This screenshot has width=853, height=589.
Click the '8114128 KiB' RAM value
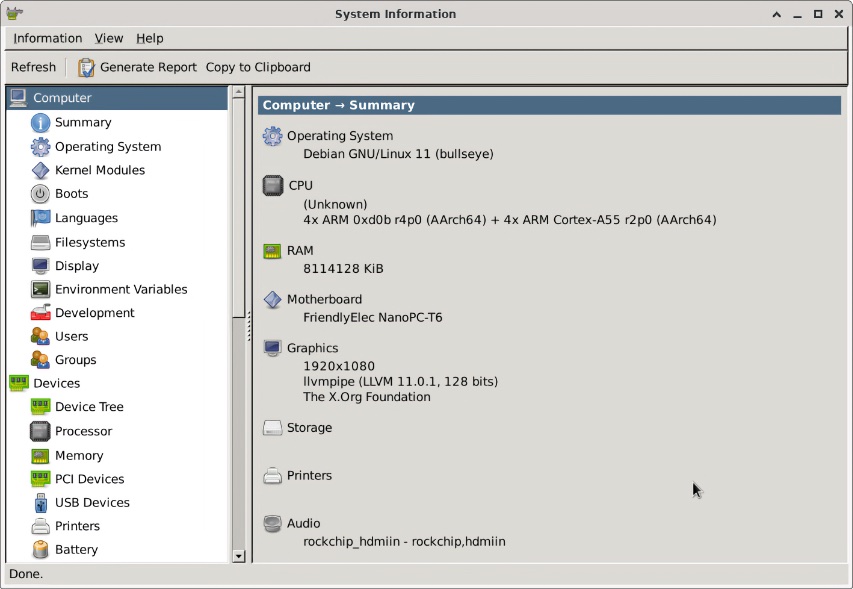pos(343,269)
